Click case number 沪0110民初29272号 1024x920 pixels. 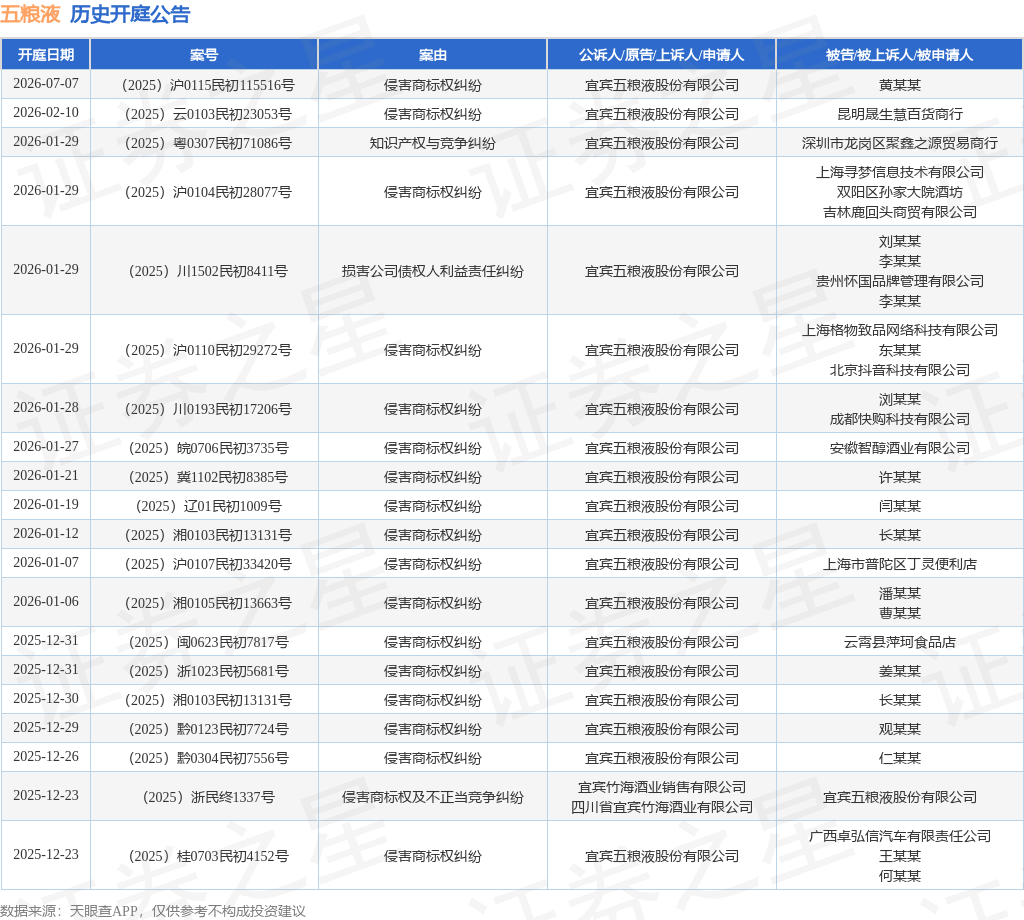click(x=208, y=350)
